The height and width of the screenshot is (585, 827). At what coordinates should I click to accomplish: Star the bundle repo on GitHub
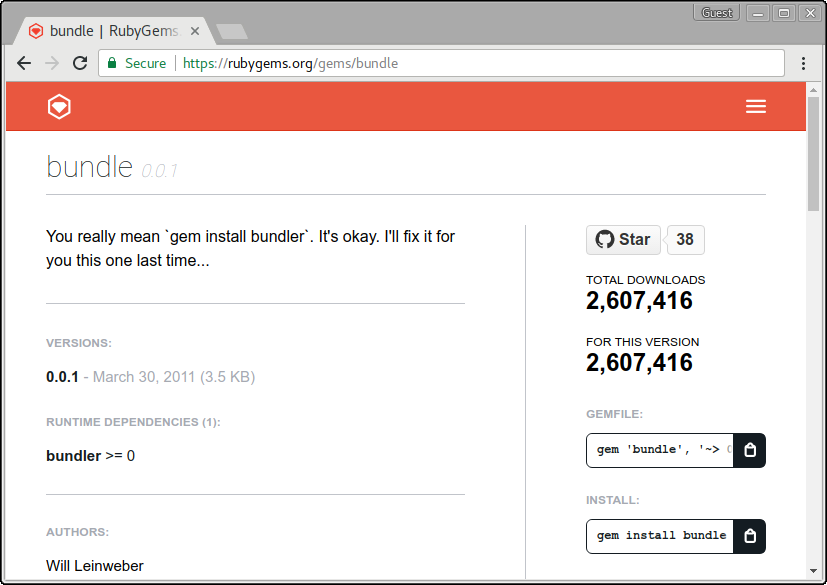point(622,239)
